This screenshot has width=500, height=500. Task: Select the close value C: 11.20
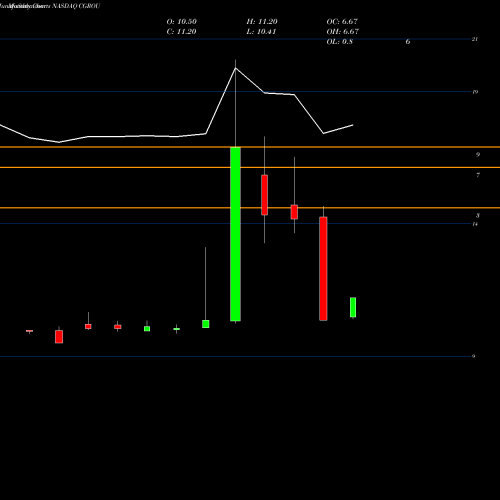click(182, 32)
